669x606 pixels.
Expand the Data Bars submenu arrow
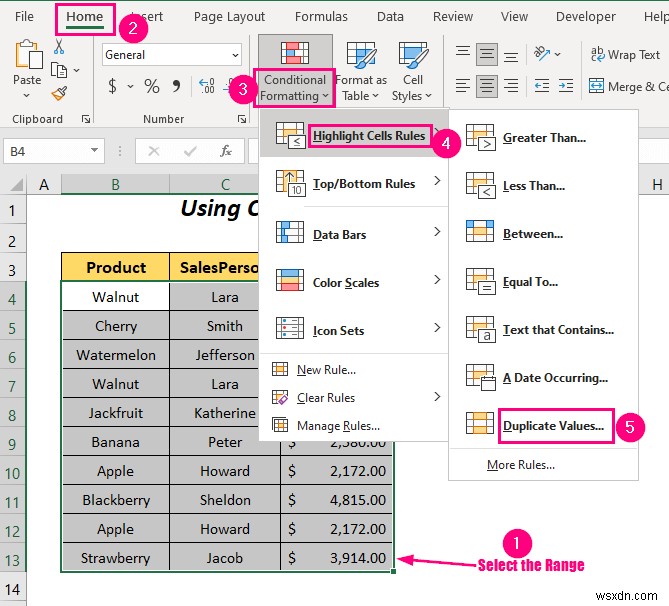point(437,232)
